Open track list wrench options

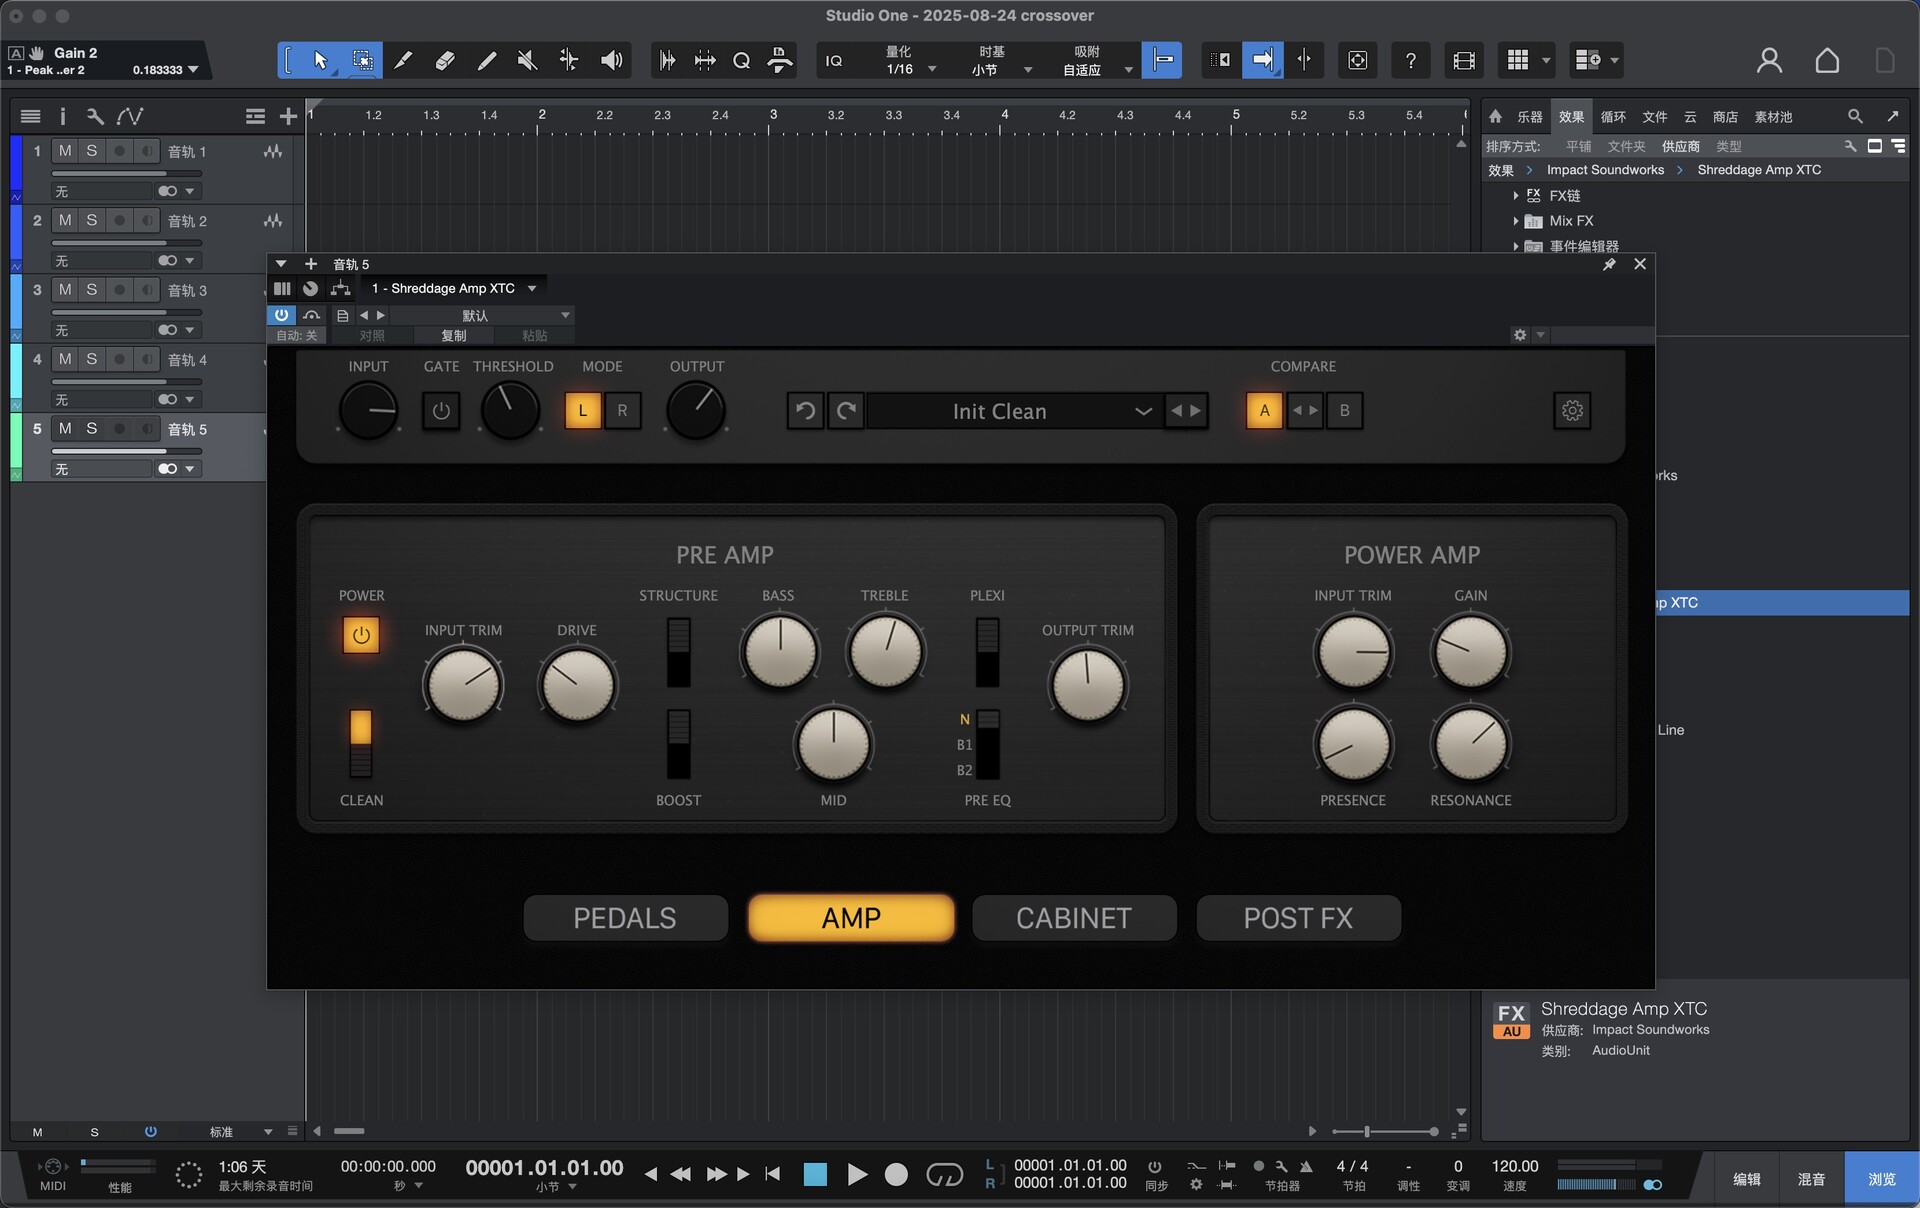(95, 117)
